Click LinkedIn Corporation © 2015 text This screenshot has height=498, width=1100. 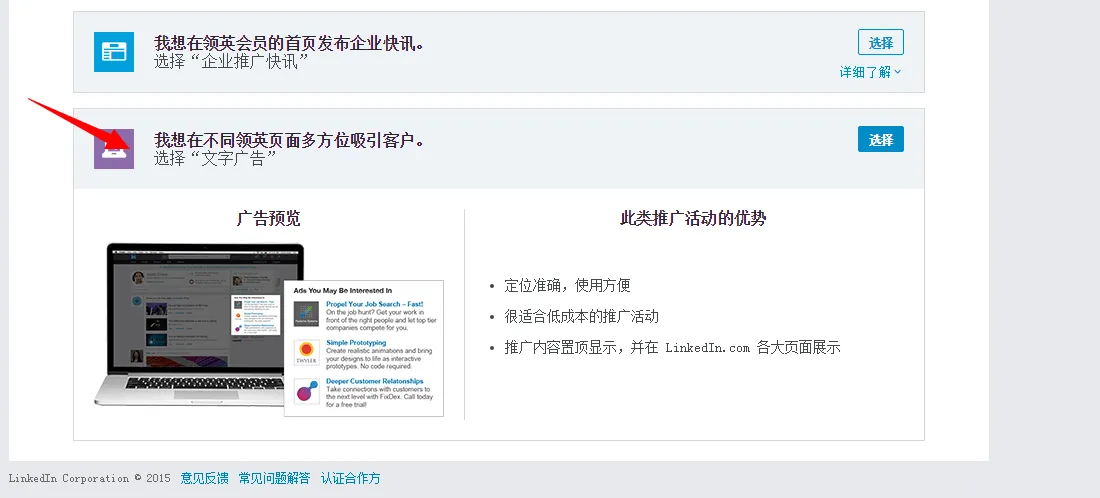coord(89,478)
